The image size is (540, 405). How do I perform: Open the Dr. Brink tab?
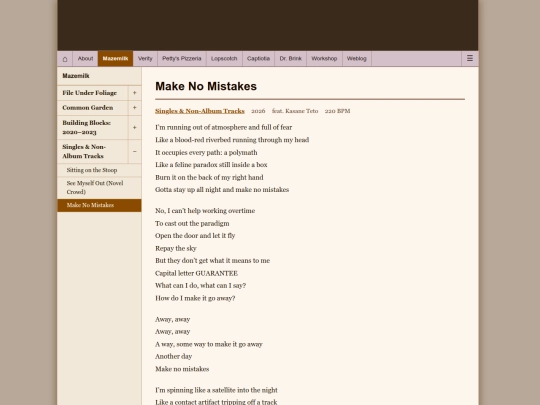[290, 59]
